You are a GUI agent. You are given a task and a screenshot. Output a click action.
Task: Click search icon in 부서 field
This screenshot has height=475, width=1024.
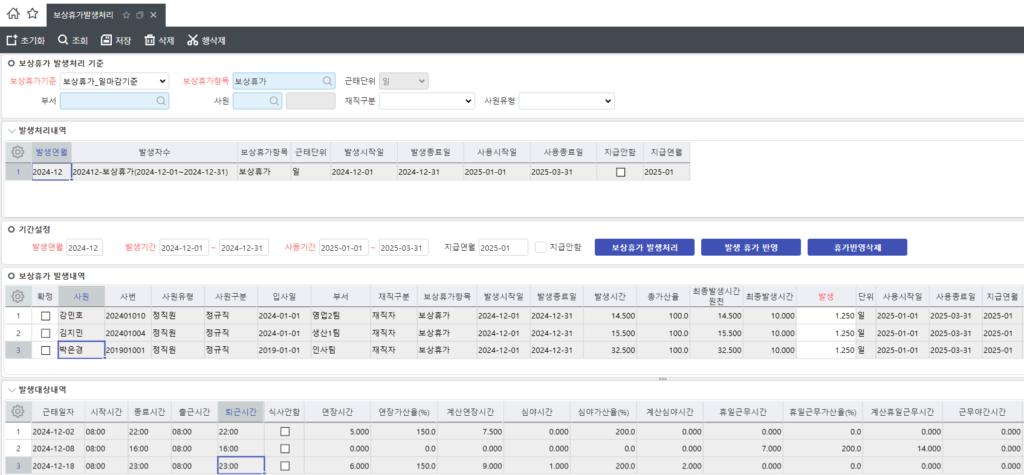coord(161,101)
